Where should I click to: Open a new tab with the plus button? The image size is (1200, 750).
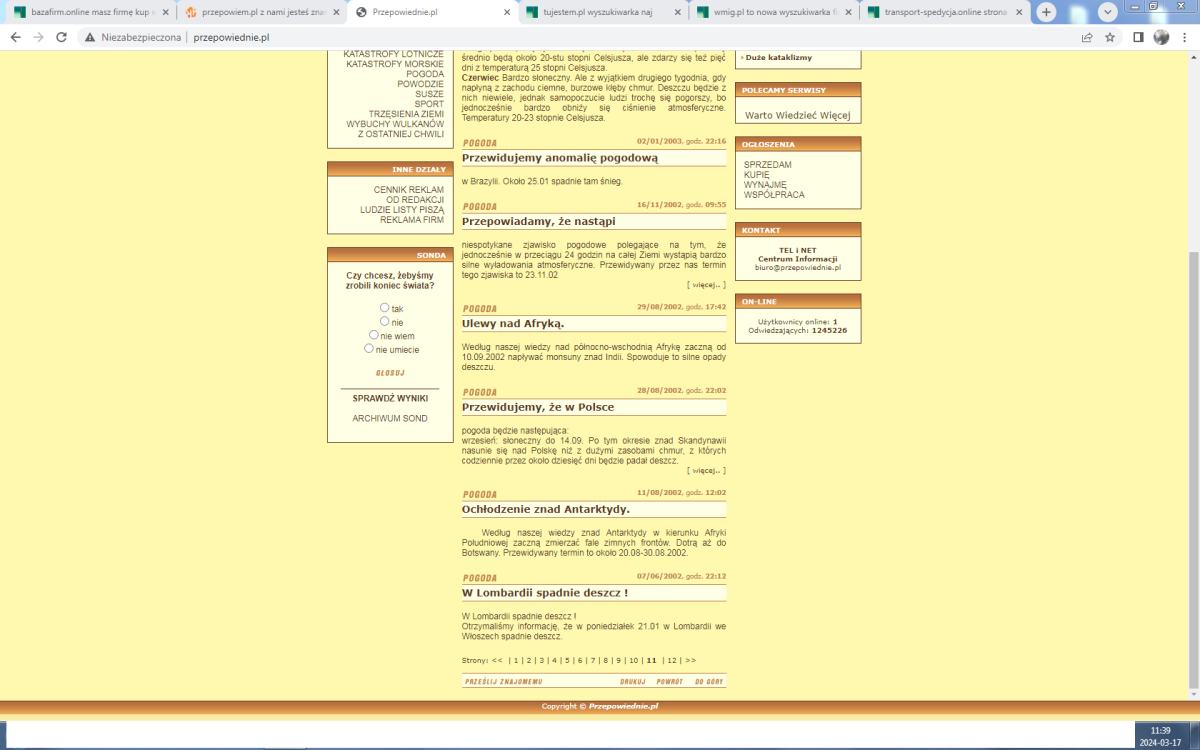pos(1046,12)
